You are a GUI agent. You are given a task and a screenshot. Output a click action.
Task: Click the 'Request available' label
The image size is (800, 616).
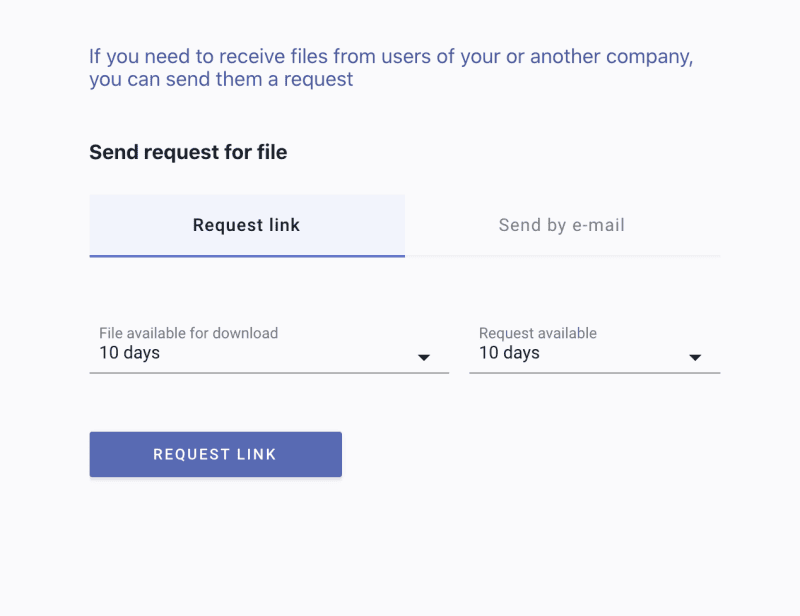pyautogui.click(x=537, y=332)
